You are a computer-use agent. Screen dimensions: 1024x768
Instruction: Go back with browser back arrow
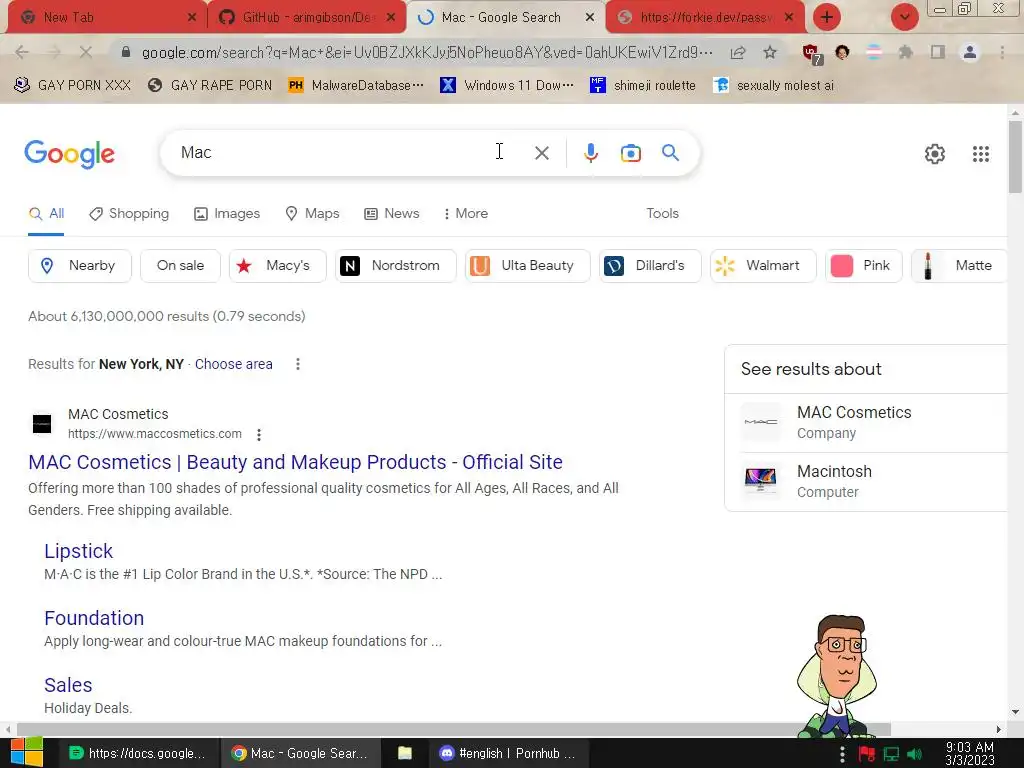[22, 52]
